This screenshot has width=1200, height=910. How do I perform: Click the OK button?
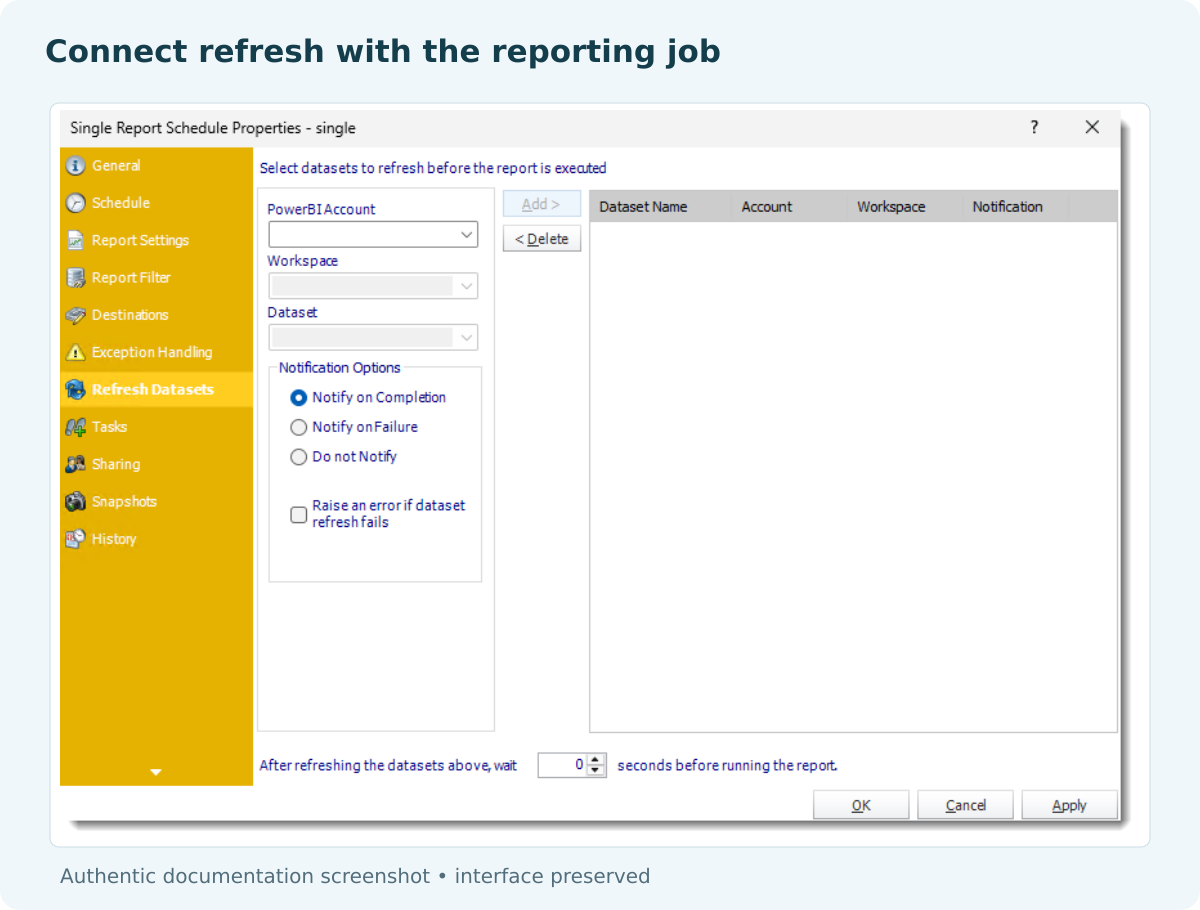coord(861,805)
